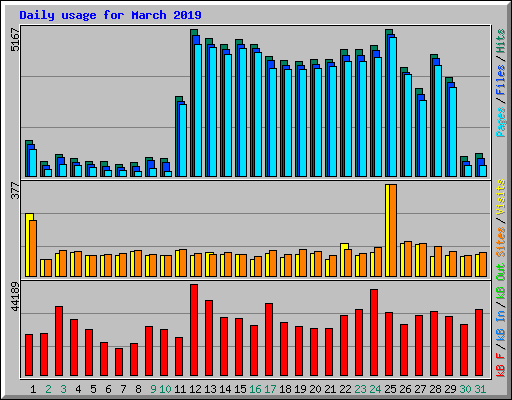The width and height of the screenshot is (512, 400).
Task: Click day 26 on the x-axis
Action: [x=405, y=389]
